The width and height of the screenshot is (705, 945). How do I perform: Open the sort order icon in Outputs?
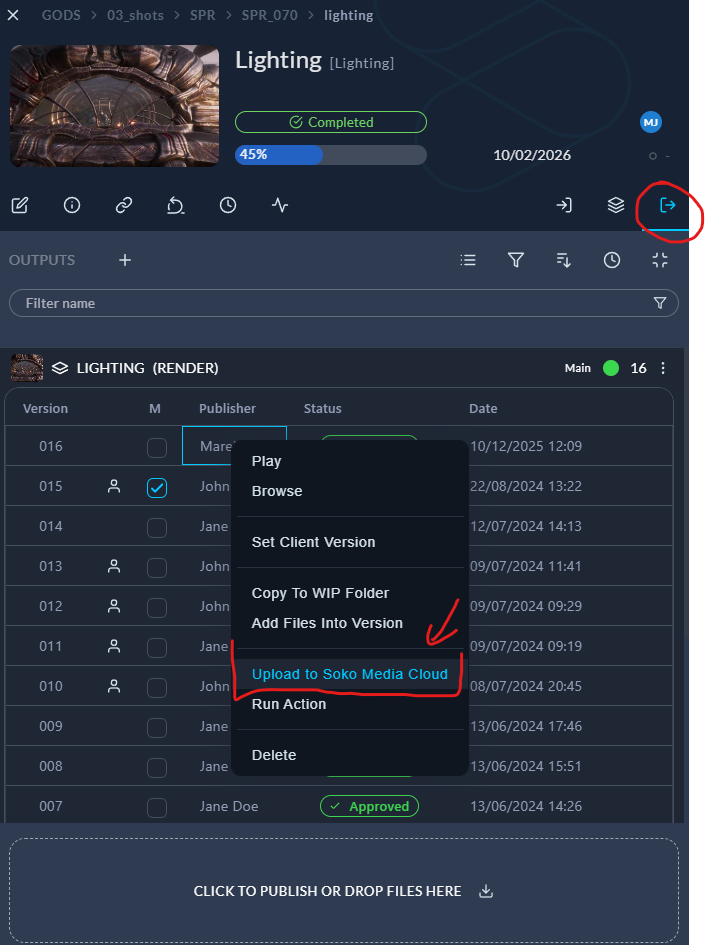[563, 260]
